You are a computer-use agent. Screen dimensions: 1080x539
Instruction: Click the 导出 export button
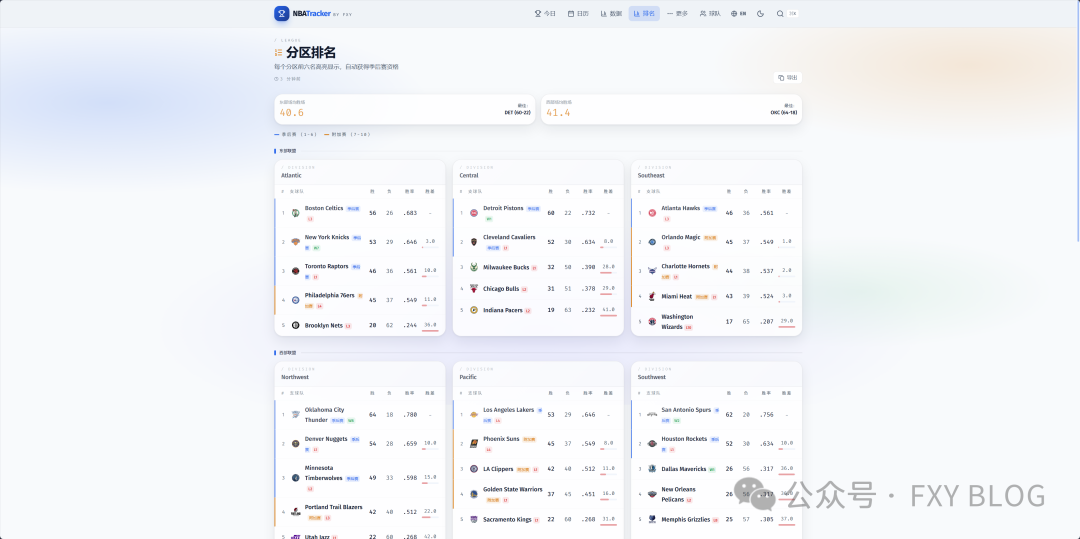tap(788, 78)
